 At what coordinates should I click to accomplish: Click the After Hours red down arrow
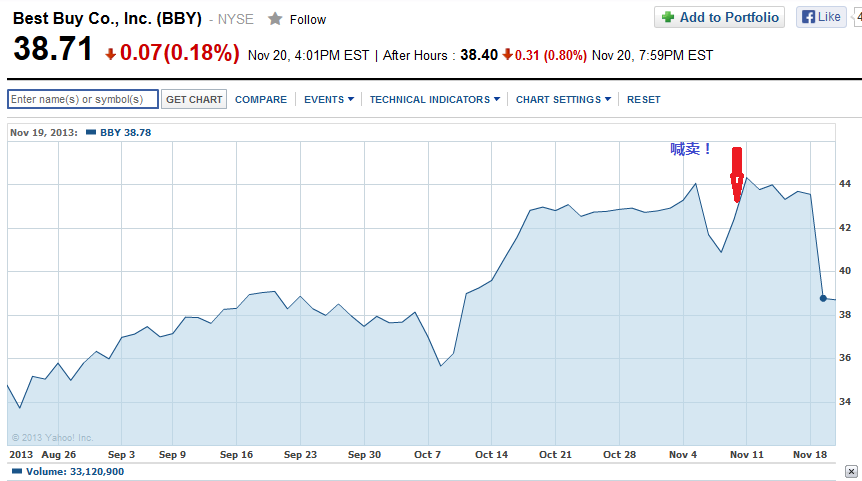507,55
